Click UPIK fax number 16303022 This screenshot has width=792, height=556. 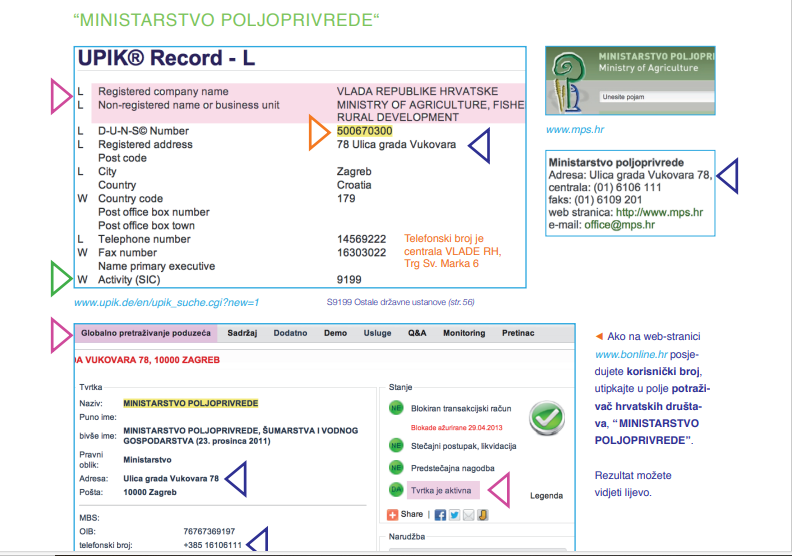pos(362,253)
